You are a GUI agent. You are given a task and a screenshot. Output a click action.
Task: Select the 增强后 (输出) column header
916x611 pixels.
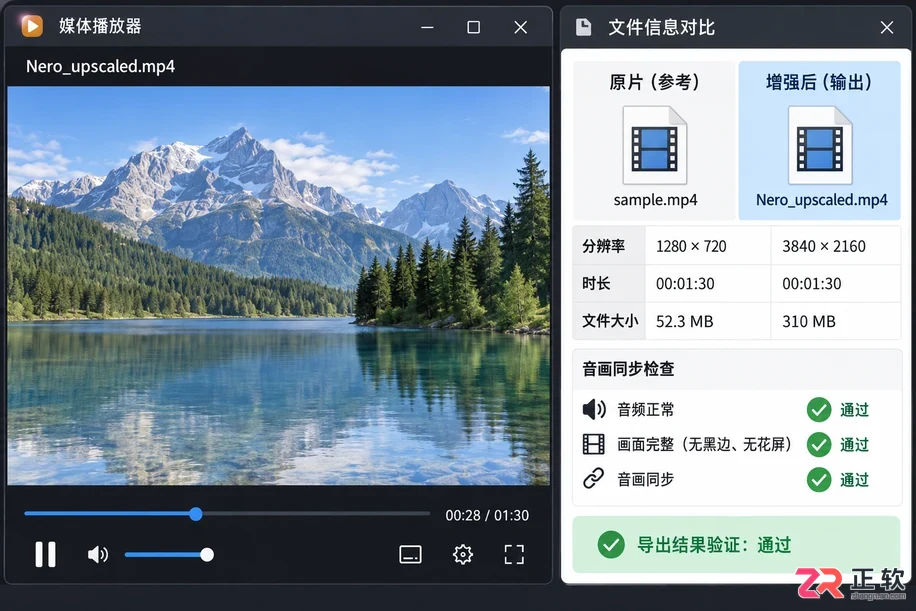pos(820,82)
